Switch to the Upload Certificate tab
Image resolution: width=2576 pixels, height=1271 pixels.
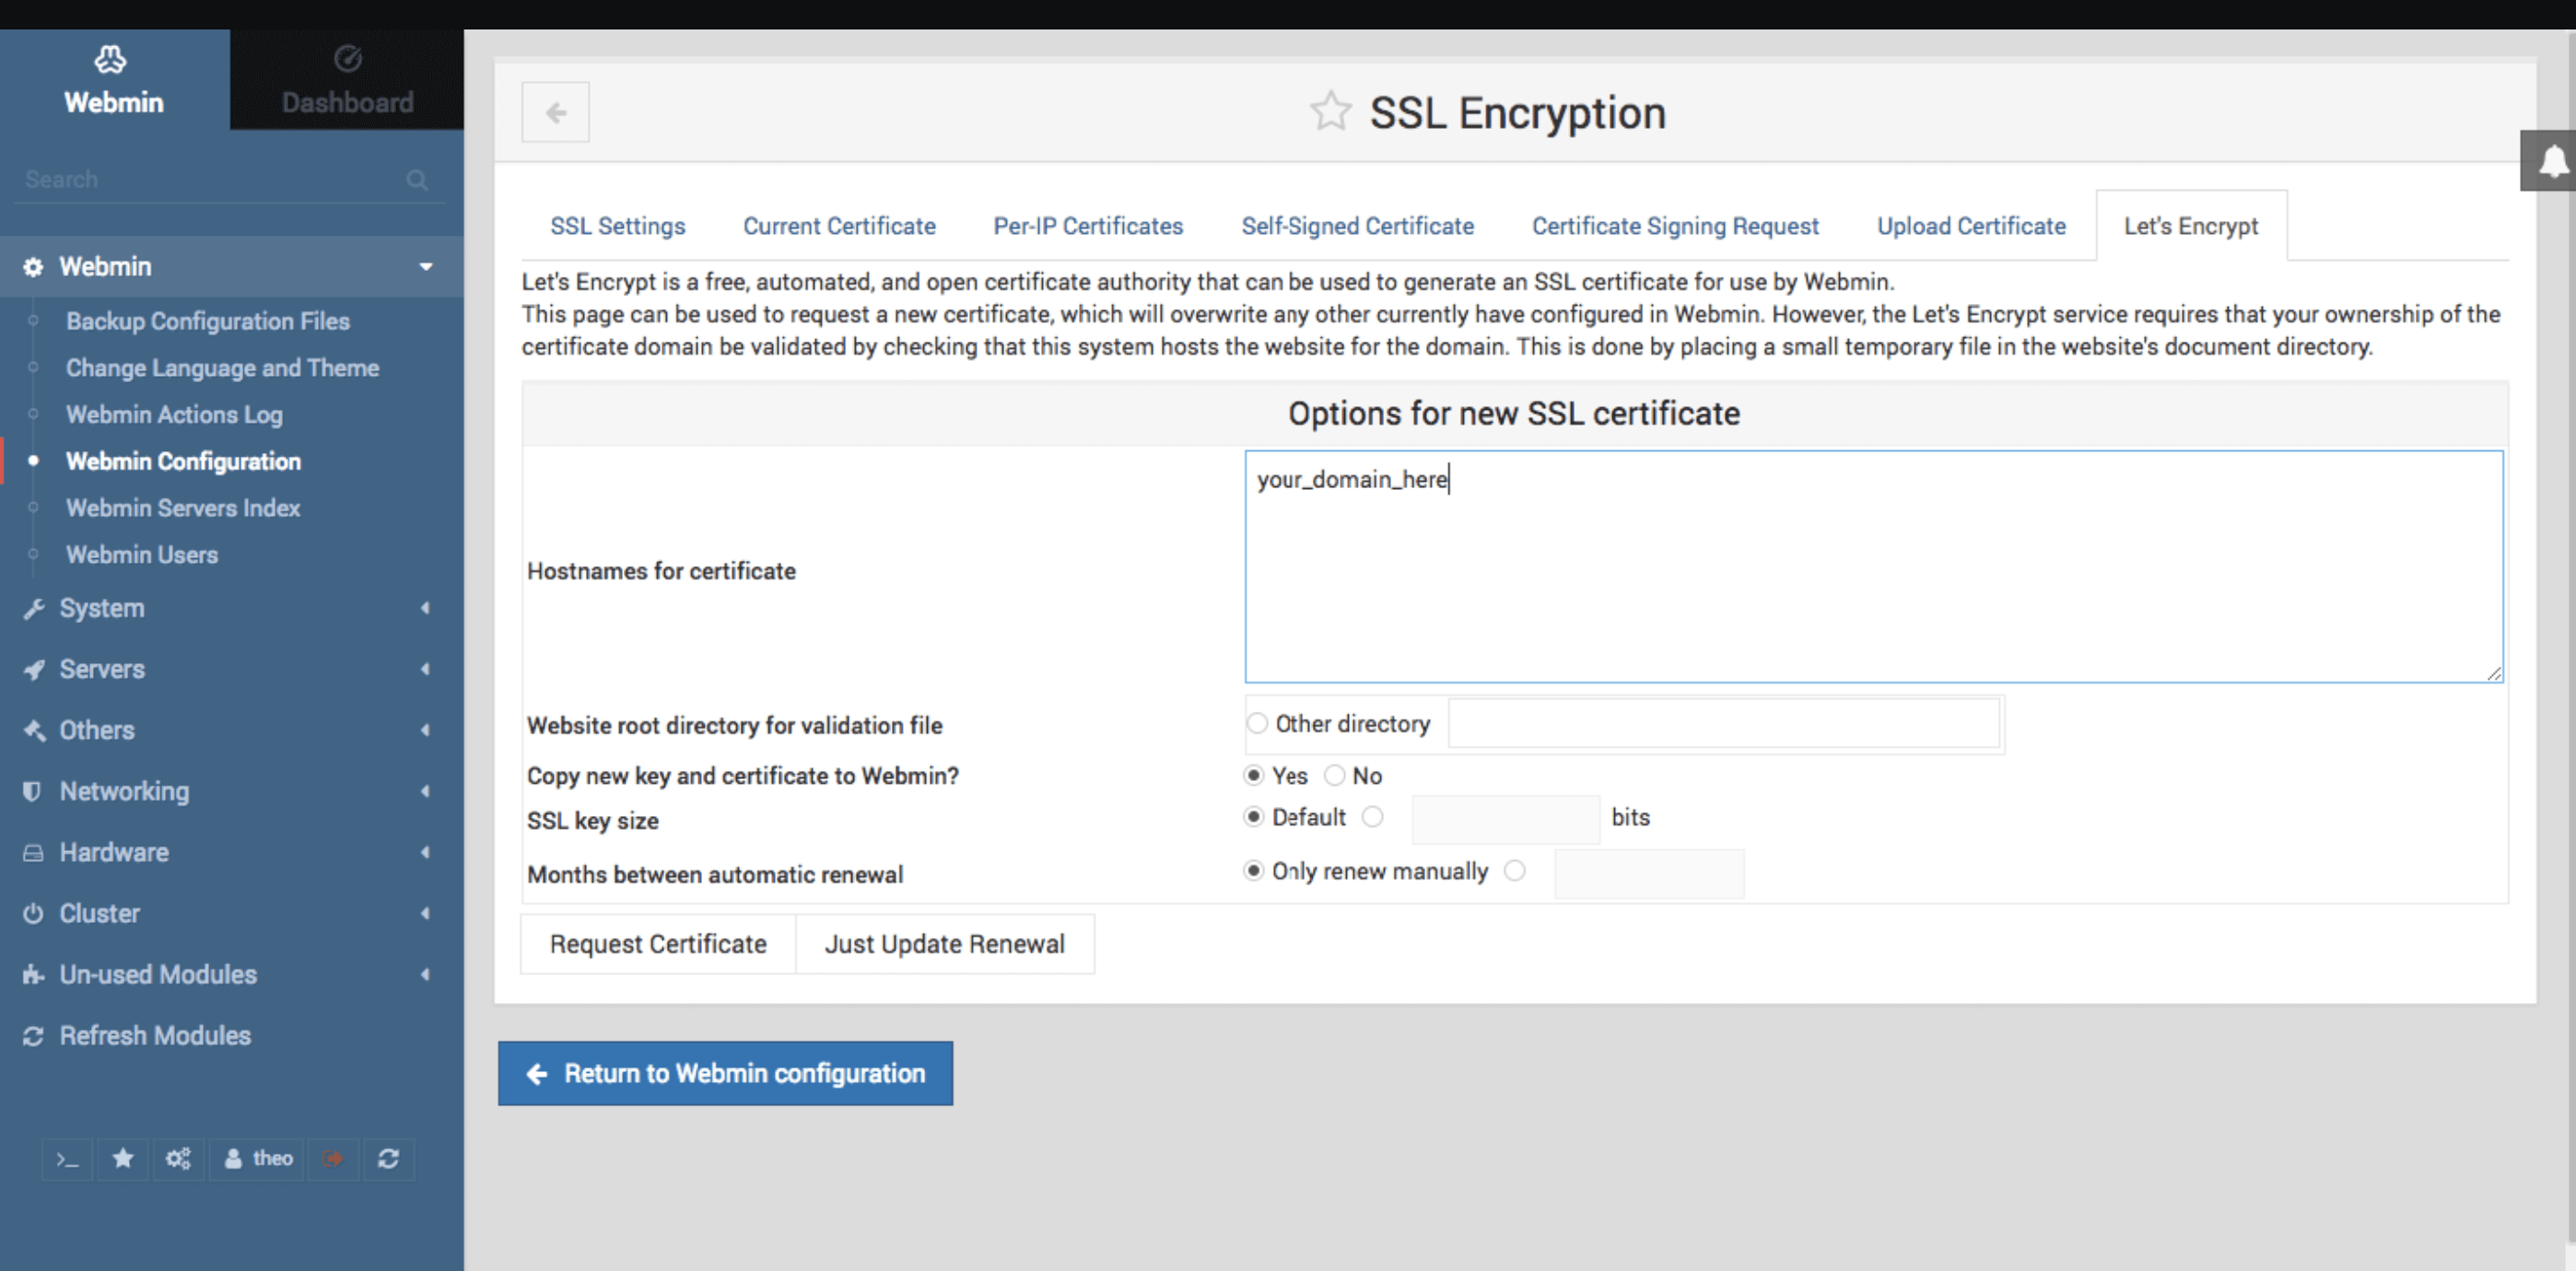click(x=1971, y=226)
